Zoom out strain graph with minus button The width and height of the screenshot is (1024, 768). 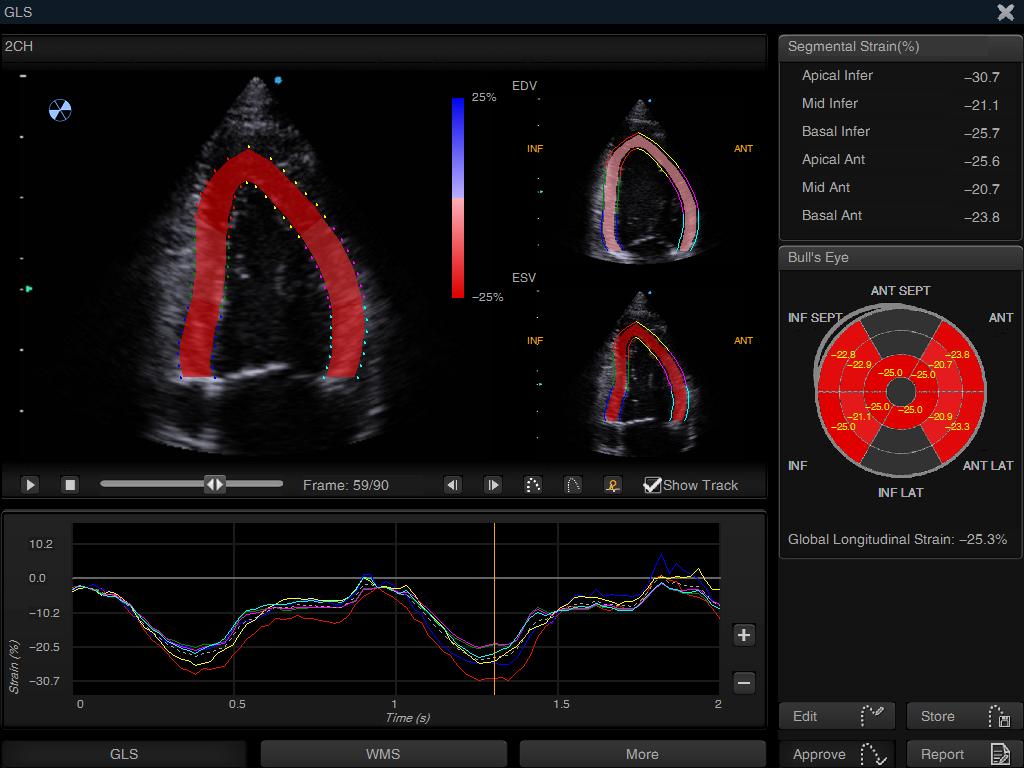click(744, 683)
